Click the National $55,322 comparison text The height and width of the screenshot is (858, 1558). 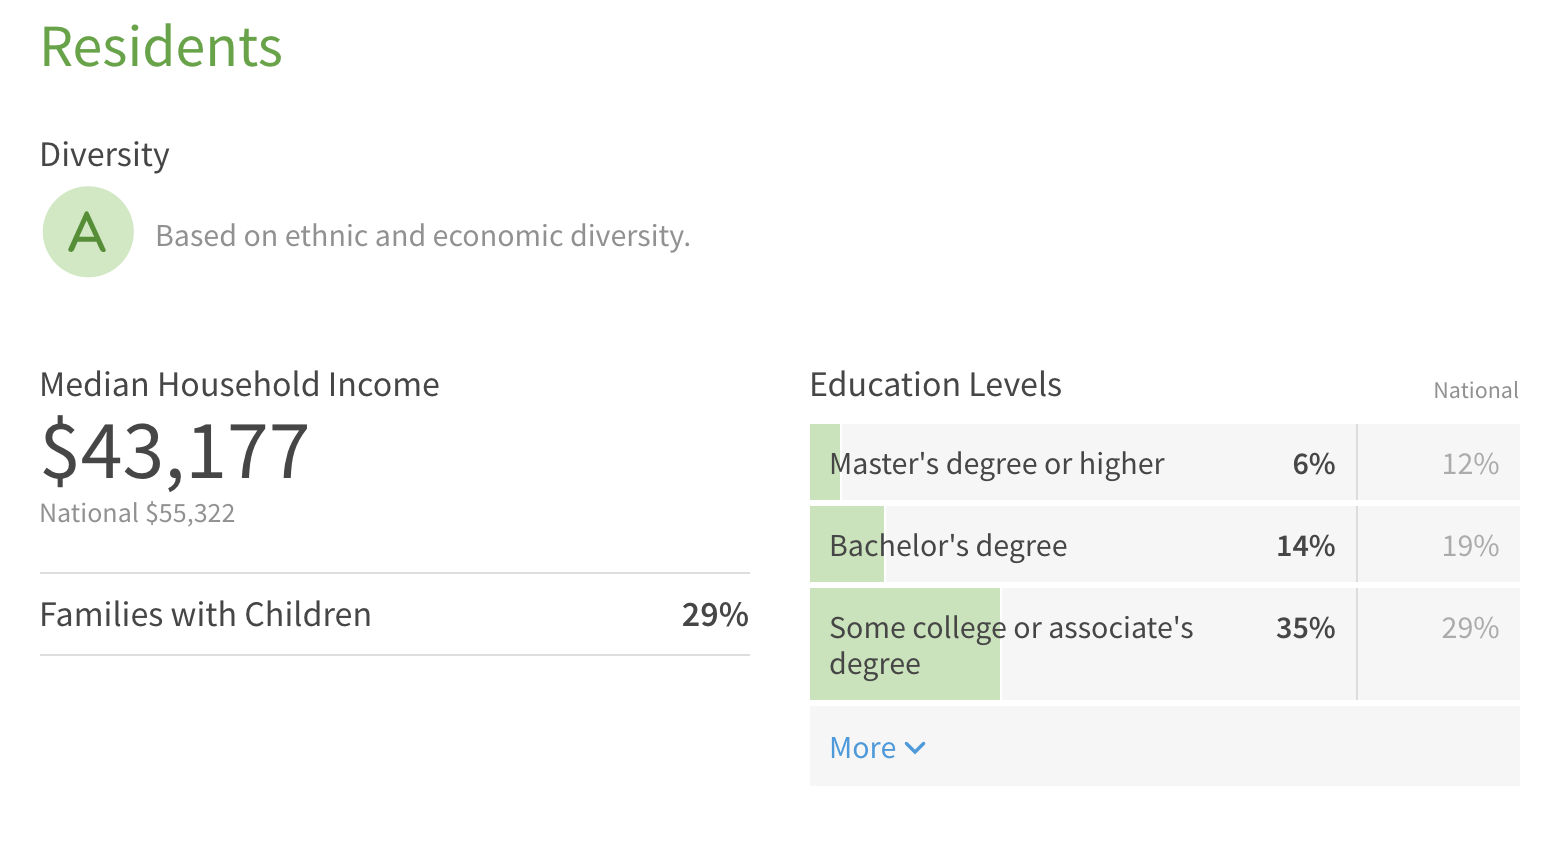pyautogui.click(x=137, y=513)
